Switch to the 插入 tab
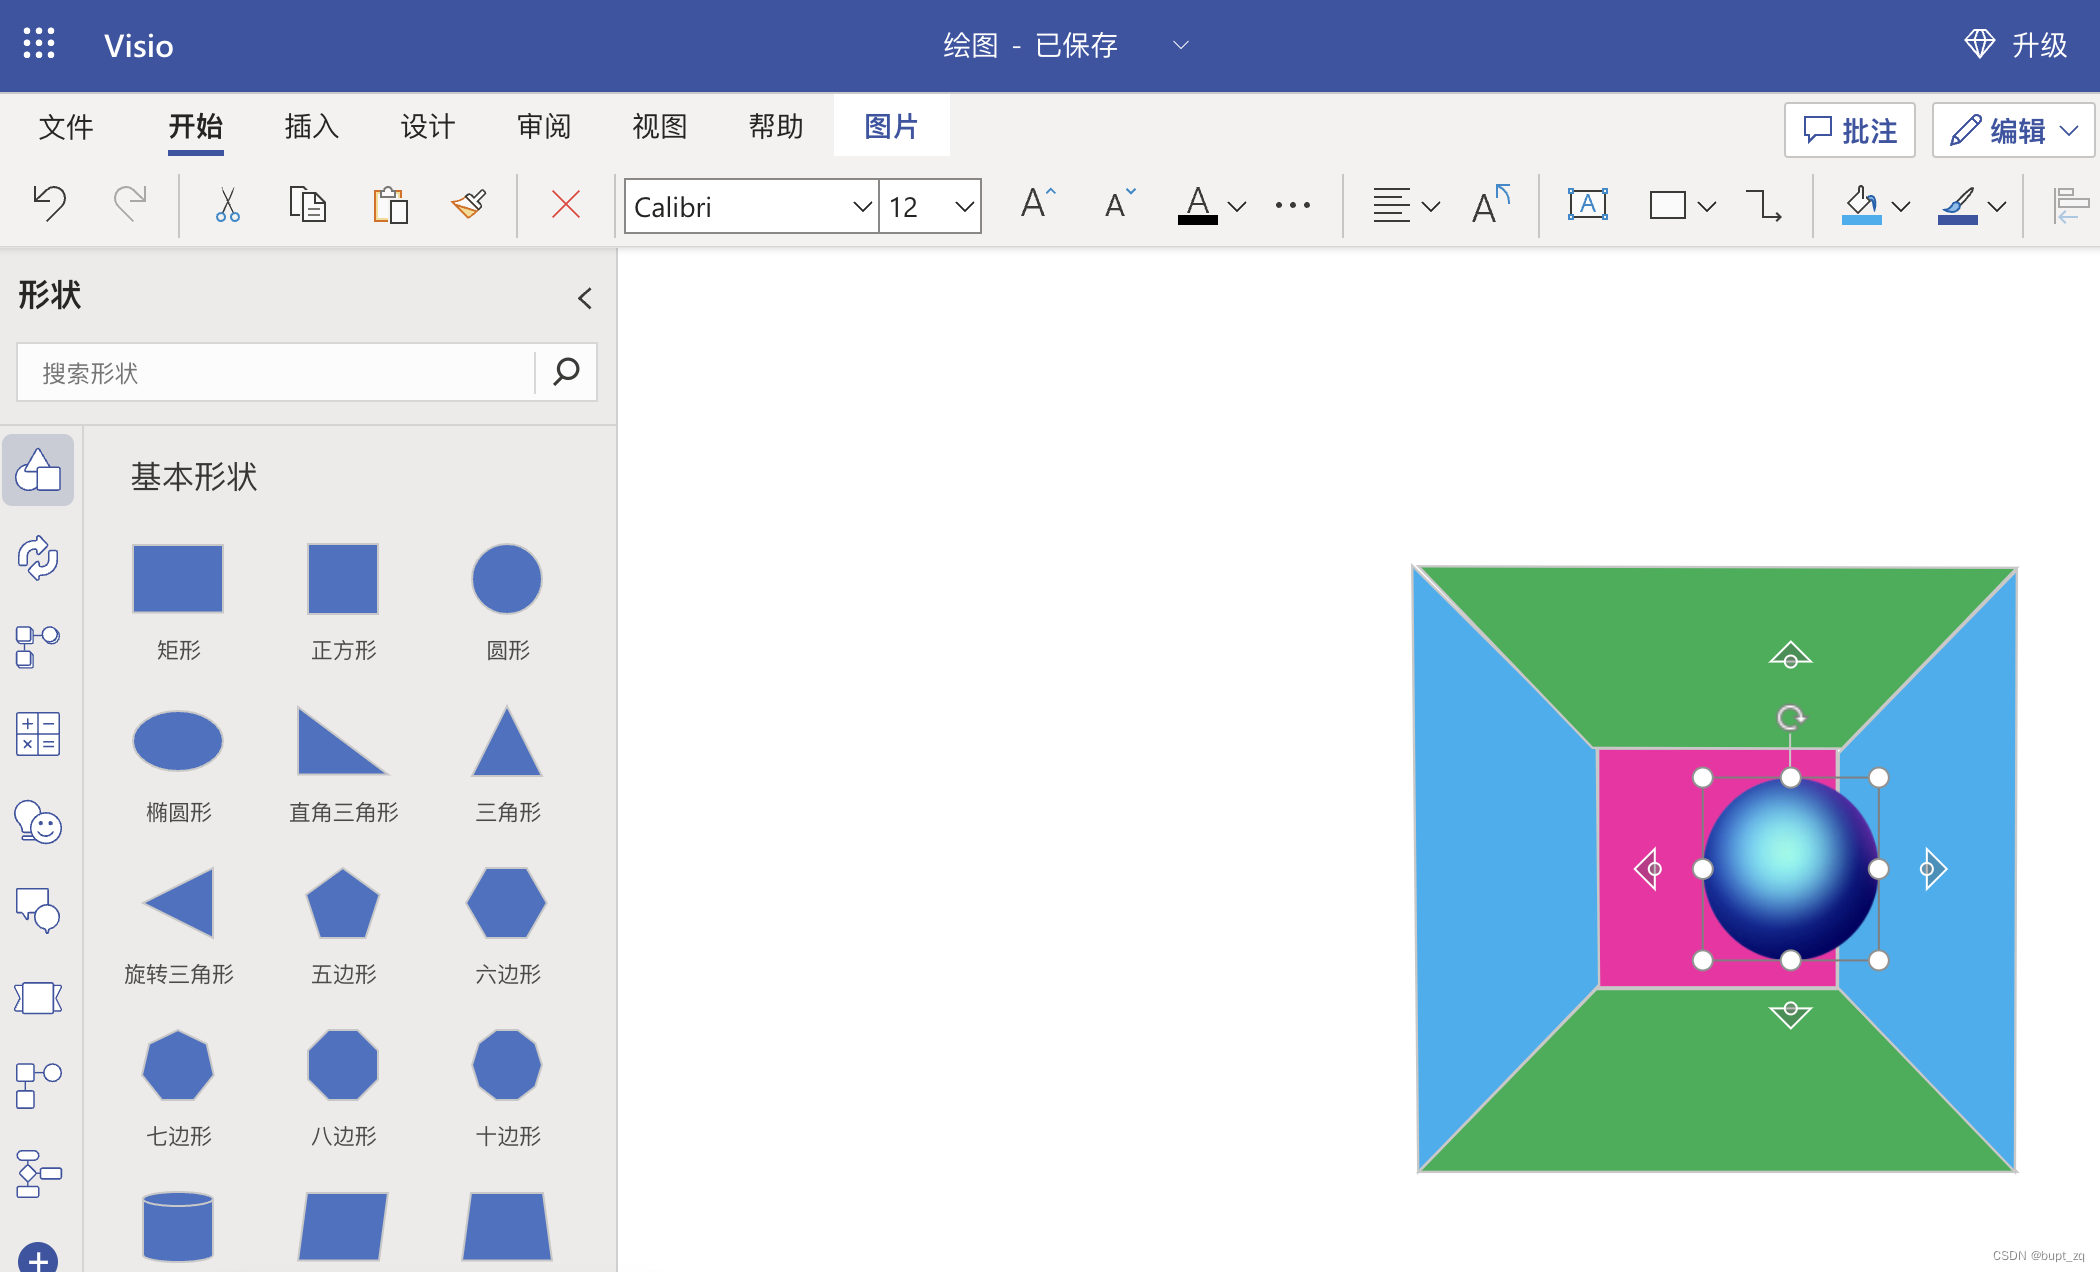 point(311,127)
